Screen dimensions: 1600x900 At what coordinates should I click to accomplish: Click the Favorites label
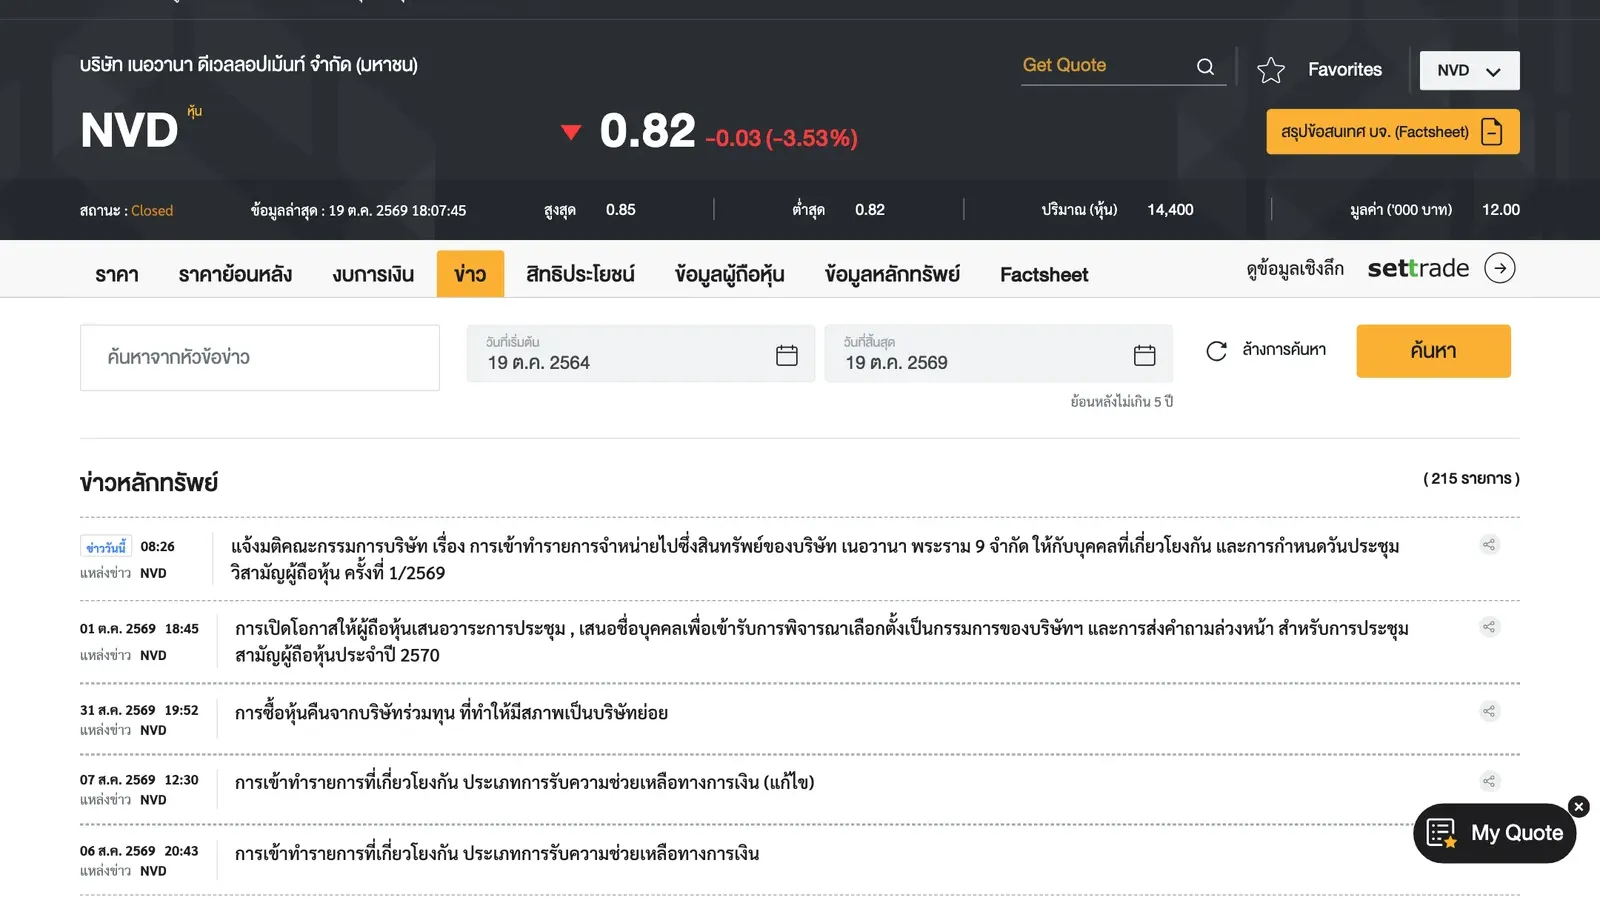(1345, 70)
